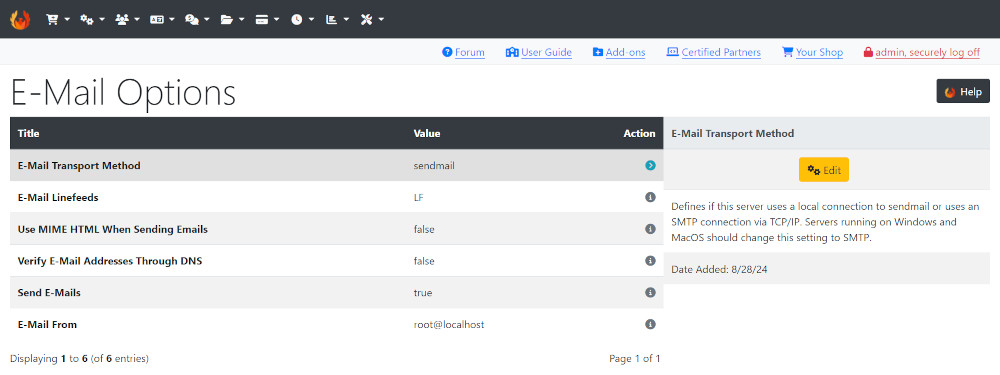Open the gears configuration menu

coord(92,19)
